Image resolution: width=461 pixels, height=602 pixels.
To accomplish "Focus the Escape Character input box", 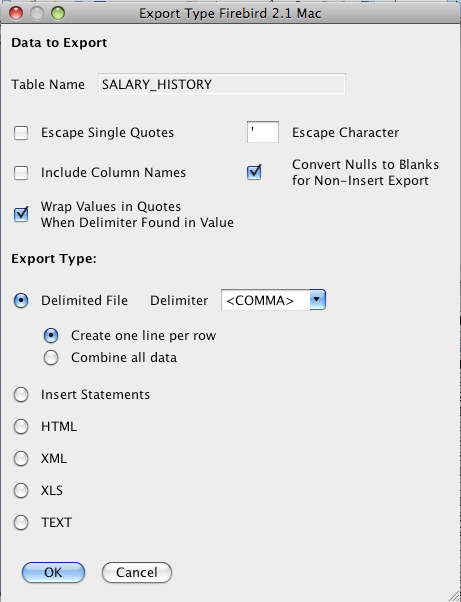I will pyautogui.click(x=263, y=132).
